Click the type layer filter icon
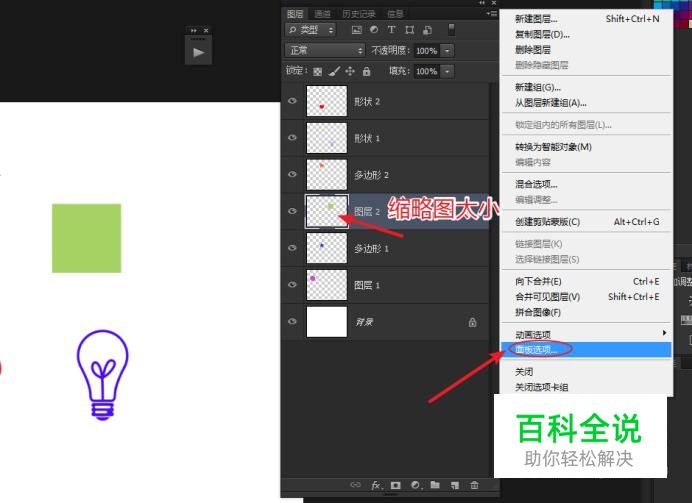Image resolution: width=692 pixels, height=503 pixels. pyautogui.click(x=391, y=30)
